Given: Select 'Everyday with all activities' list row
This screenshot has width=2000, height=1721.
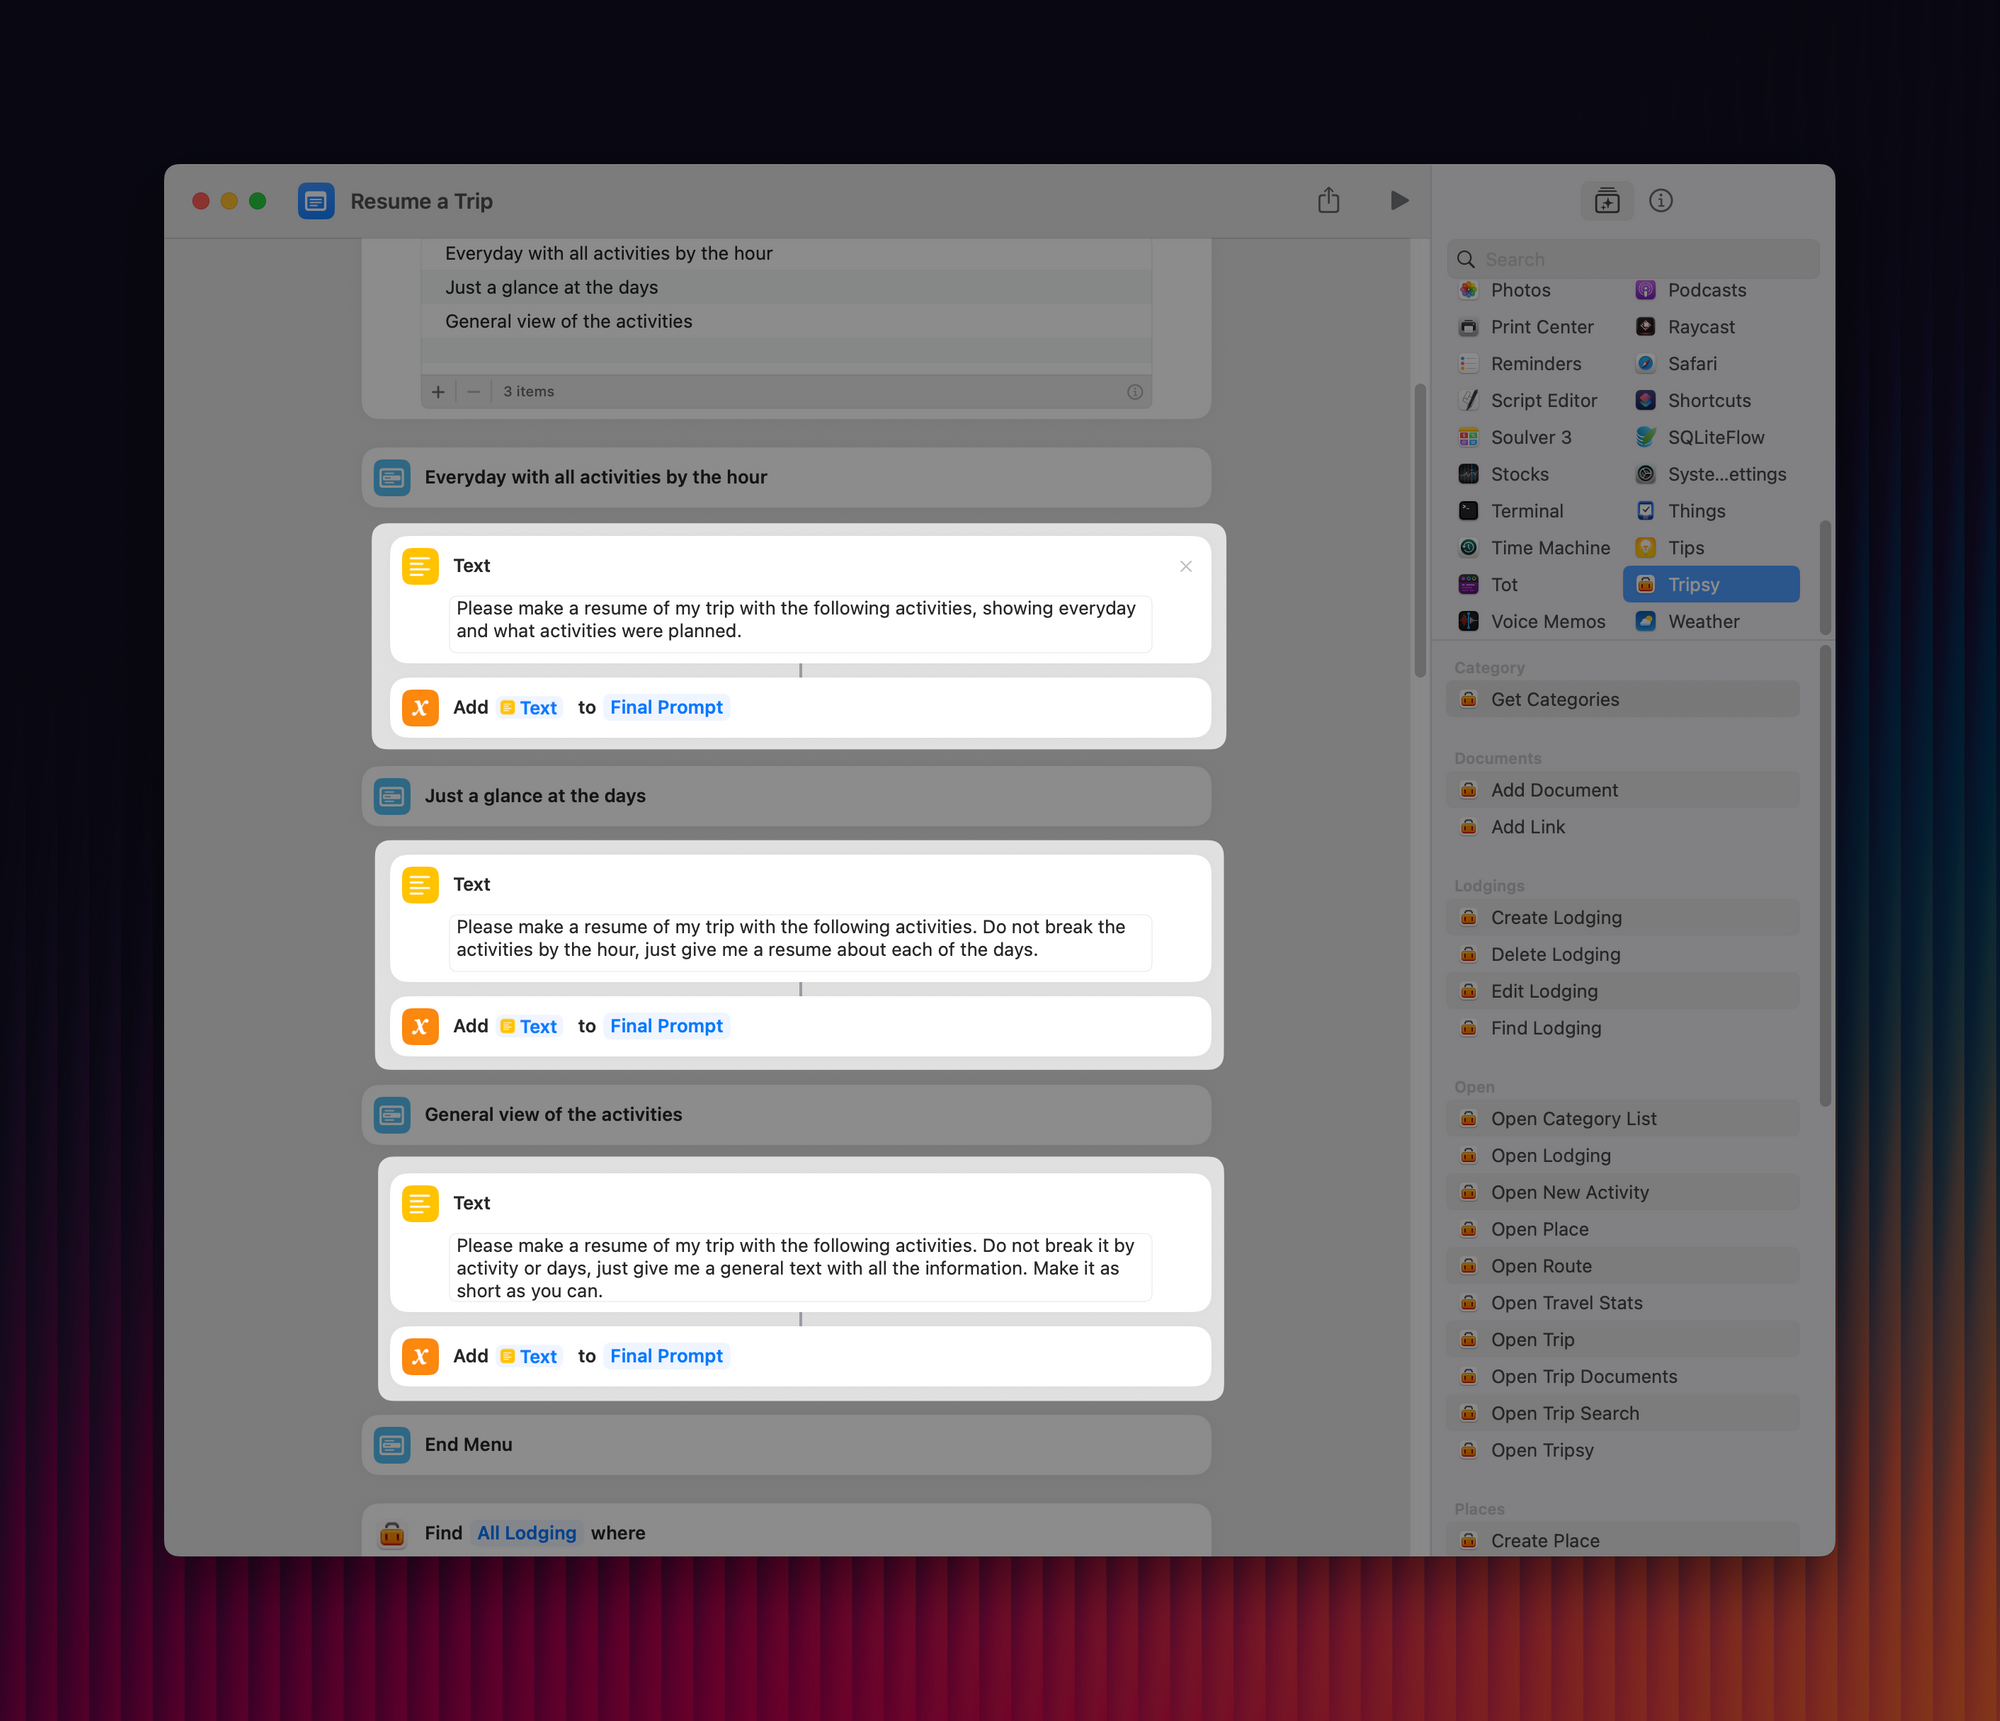Looking at the screenshot, I should [x=786, y=254].
